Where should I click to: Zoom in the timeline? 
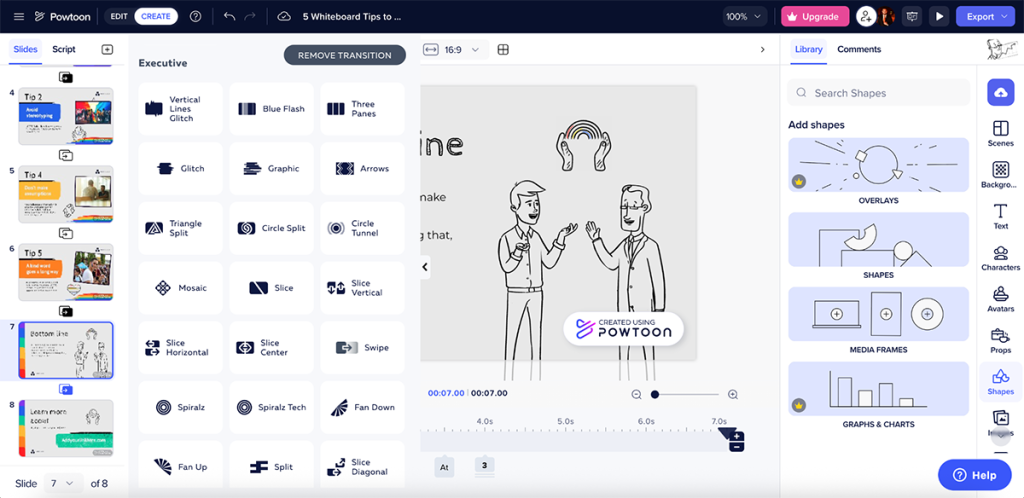pos(733,394)
